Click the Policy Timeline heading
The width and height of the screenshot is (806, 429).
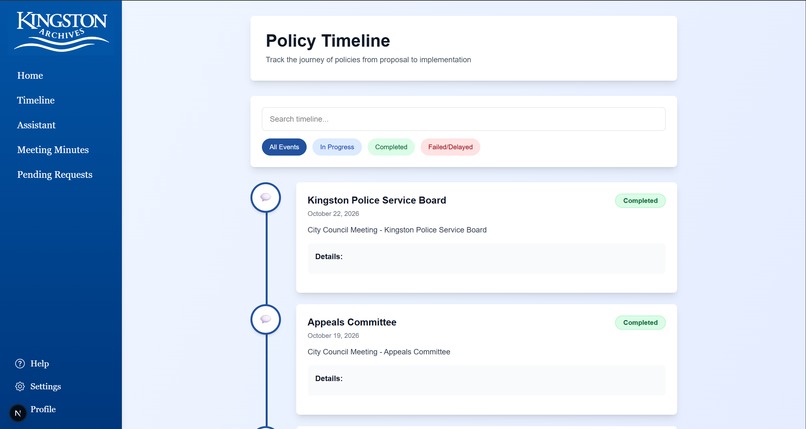328,41
